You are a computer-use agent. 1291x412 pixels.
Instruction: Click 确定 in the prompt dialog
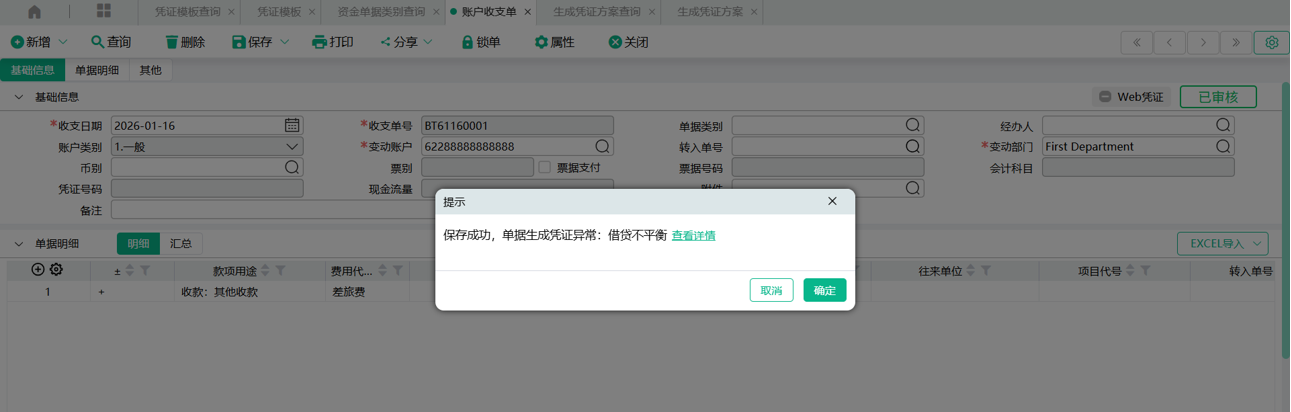(824, 290)
